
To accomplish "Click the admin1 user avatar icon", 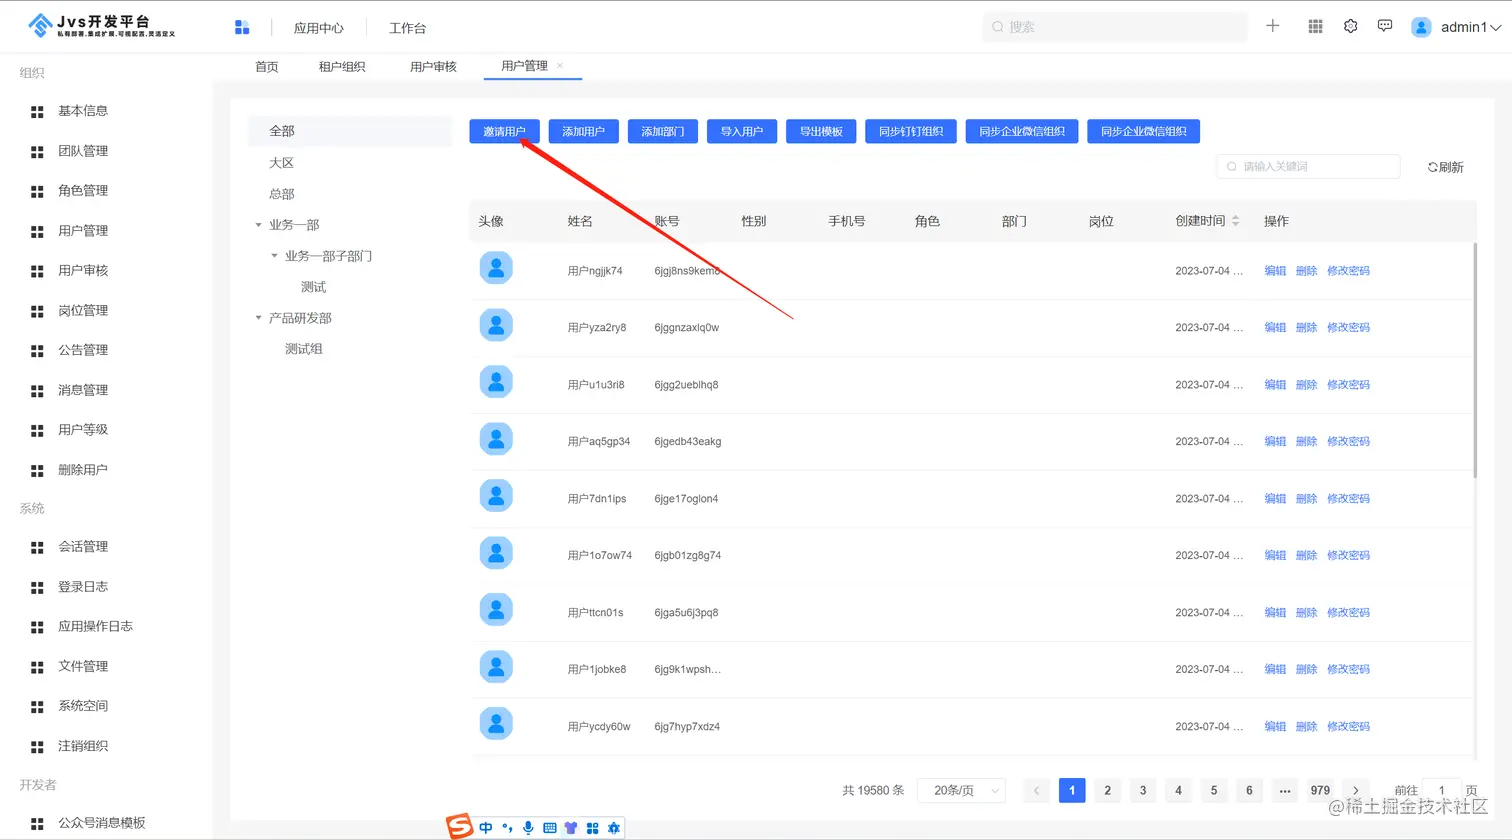I will 1421,27.
